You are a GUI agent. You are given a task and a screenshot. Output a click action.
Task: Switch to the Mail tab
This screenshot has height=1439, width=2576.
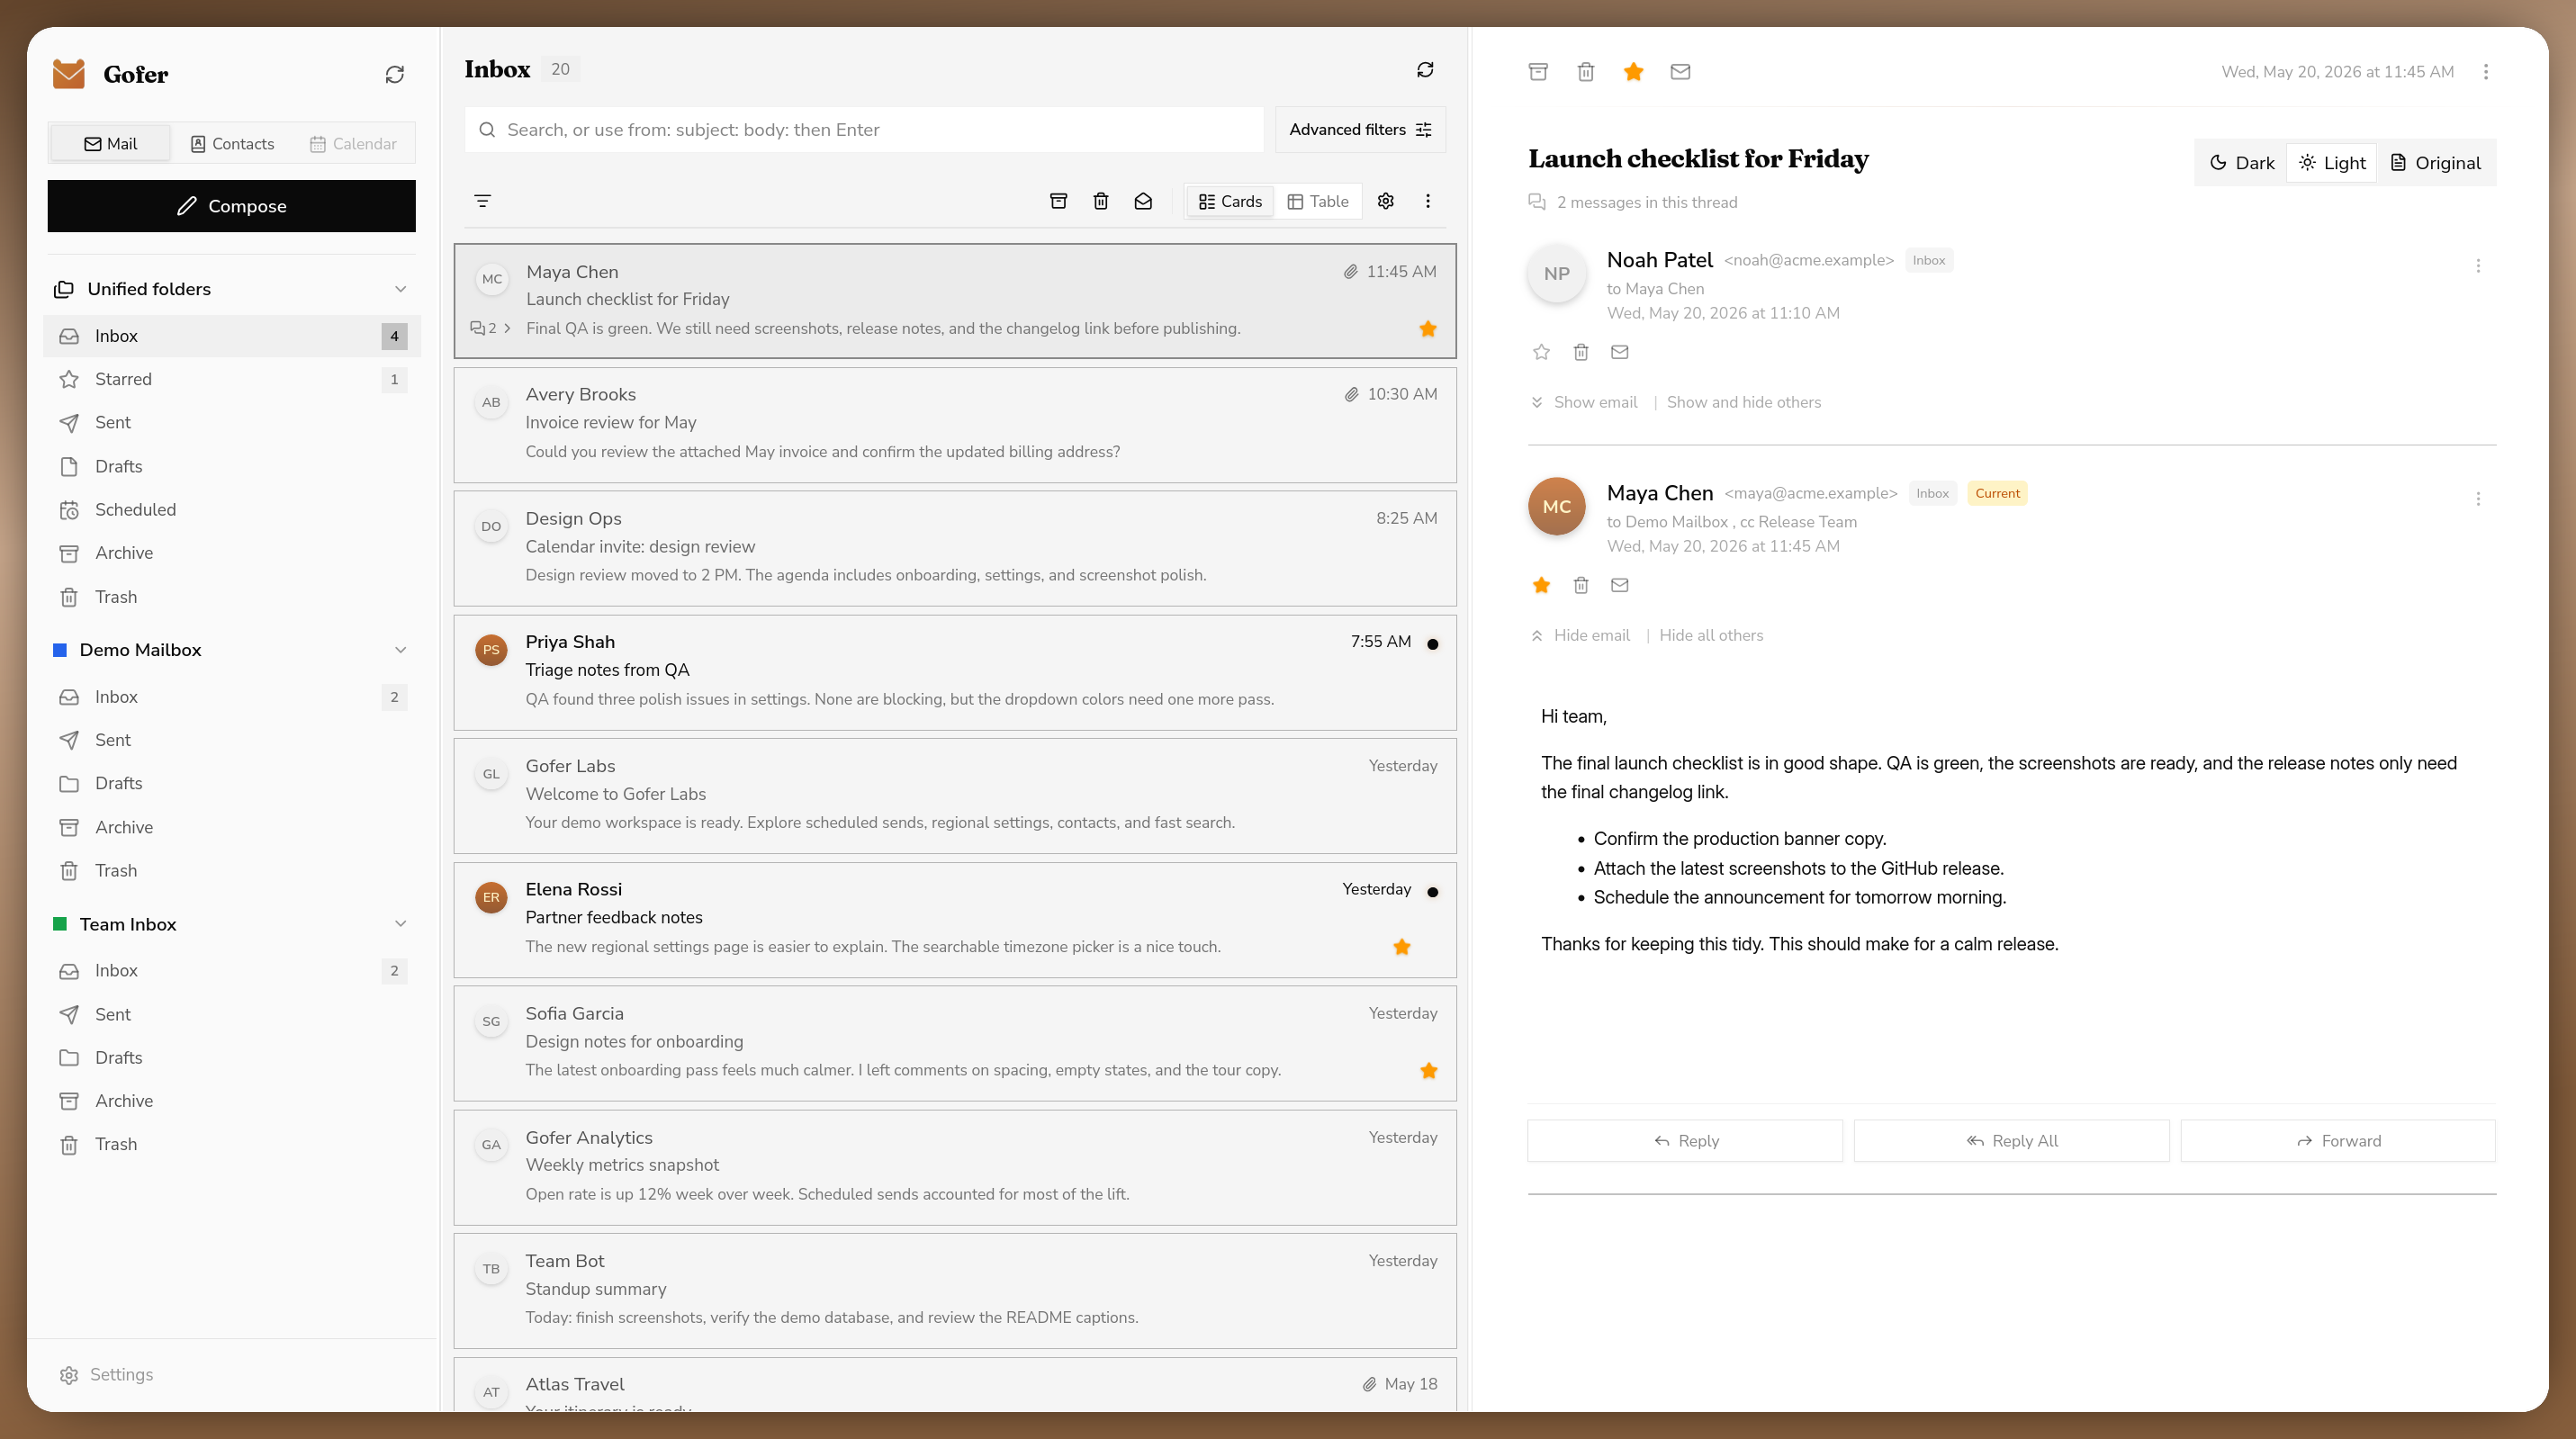point(110,144)
